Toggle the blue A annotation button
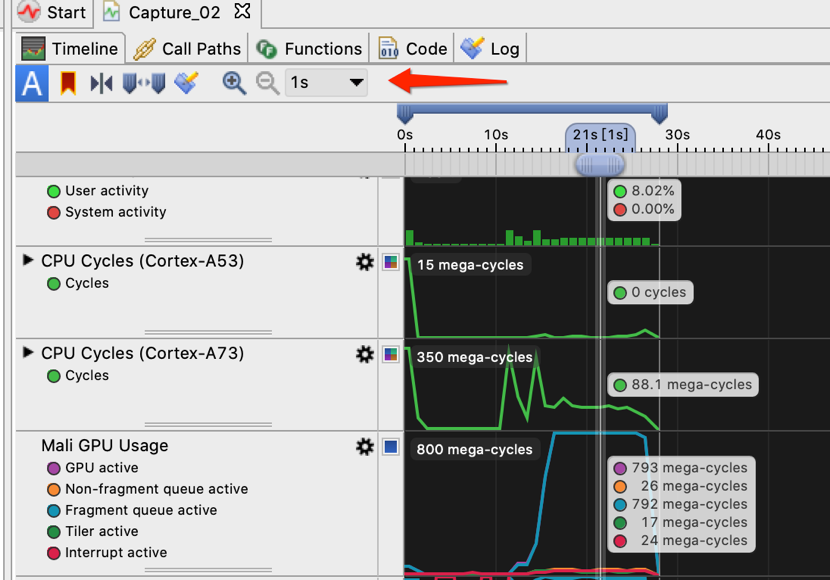The height and width of the screenshot is (580, 830). [x=32, y=83]
